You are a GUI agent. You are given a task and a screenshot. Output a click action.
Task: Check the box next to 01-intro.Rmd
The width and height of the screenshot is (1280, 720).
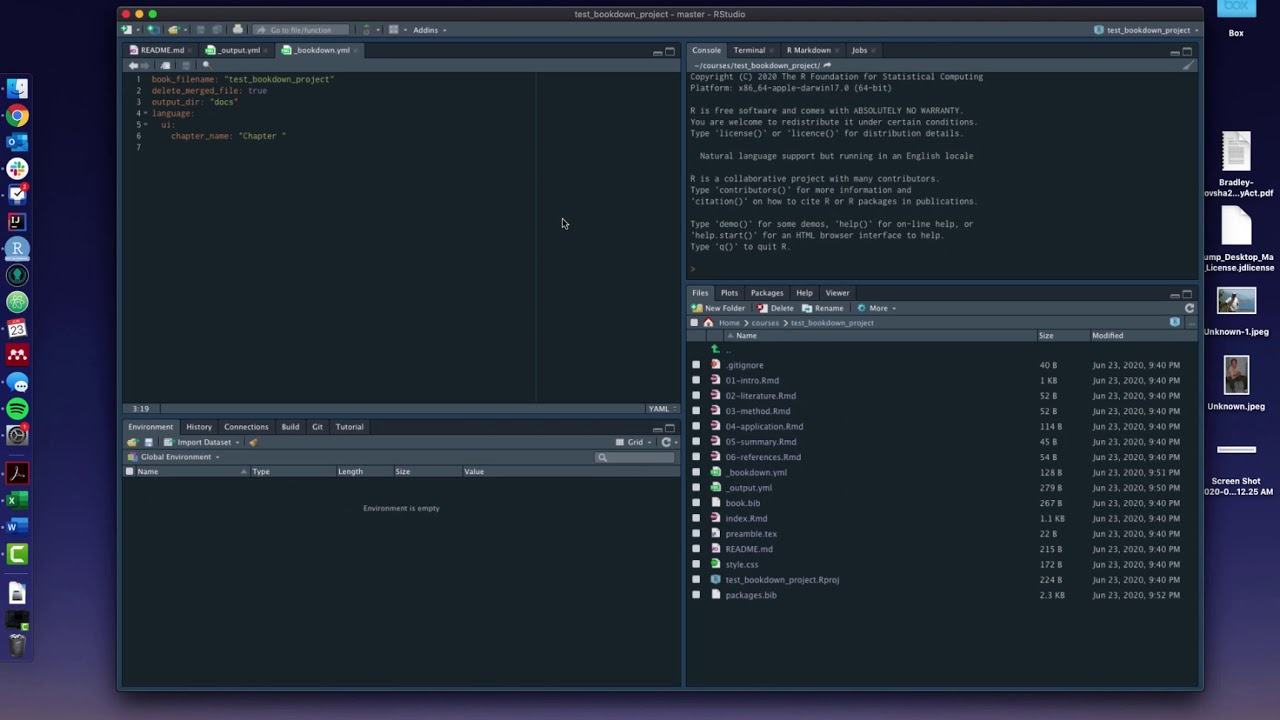696,380
